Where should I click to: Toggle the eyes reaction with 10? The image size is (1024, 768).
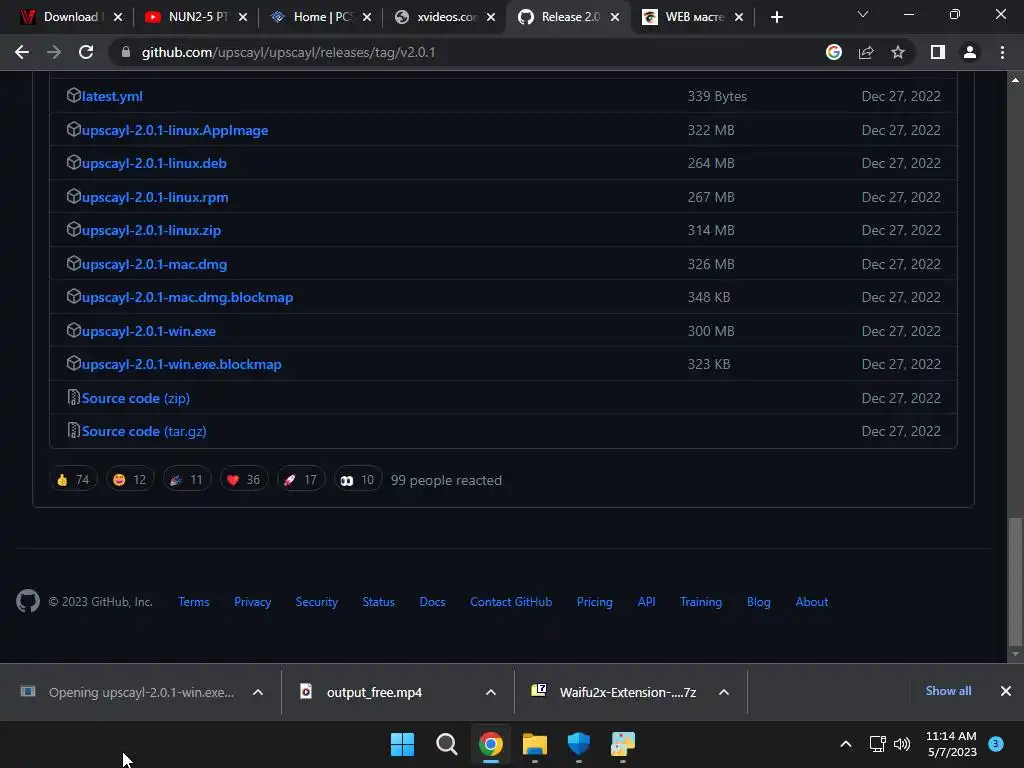358,479
